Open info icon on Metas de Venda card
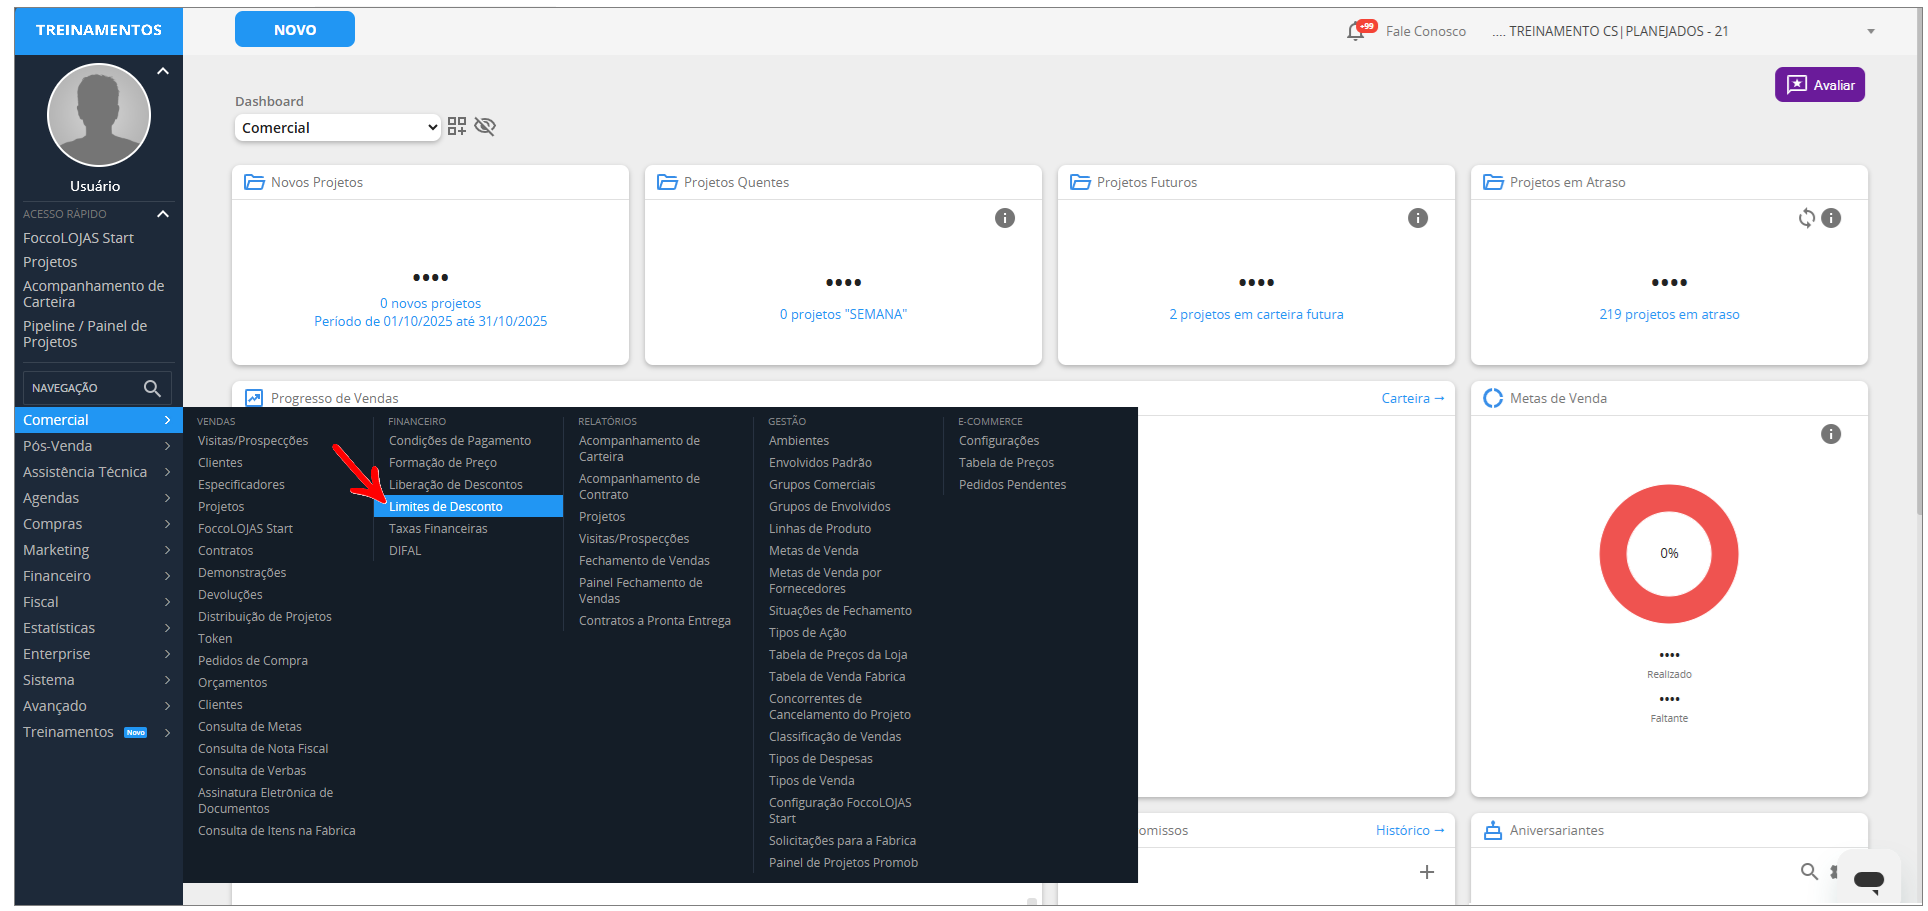This screenshot has width=1928, height=911. tap(1831, 434)
